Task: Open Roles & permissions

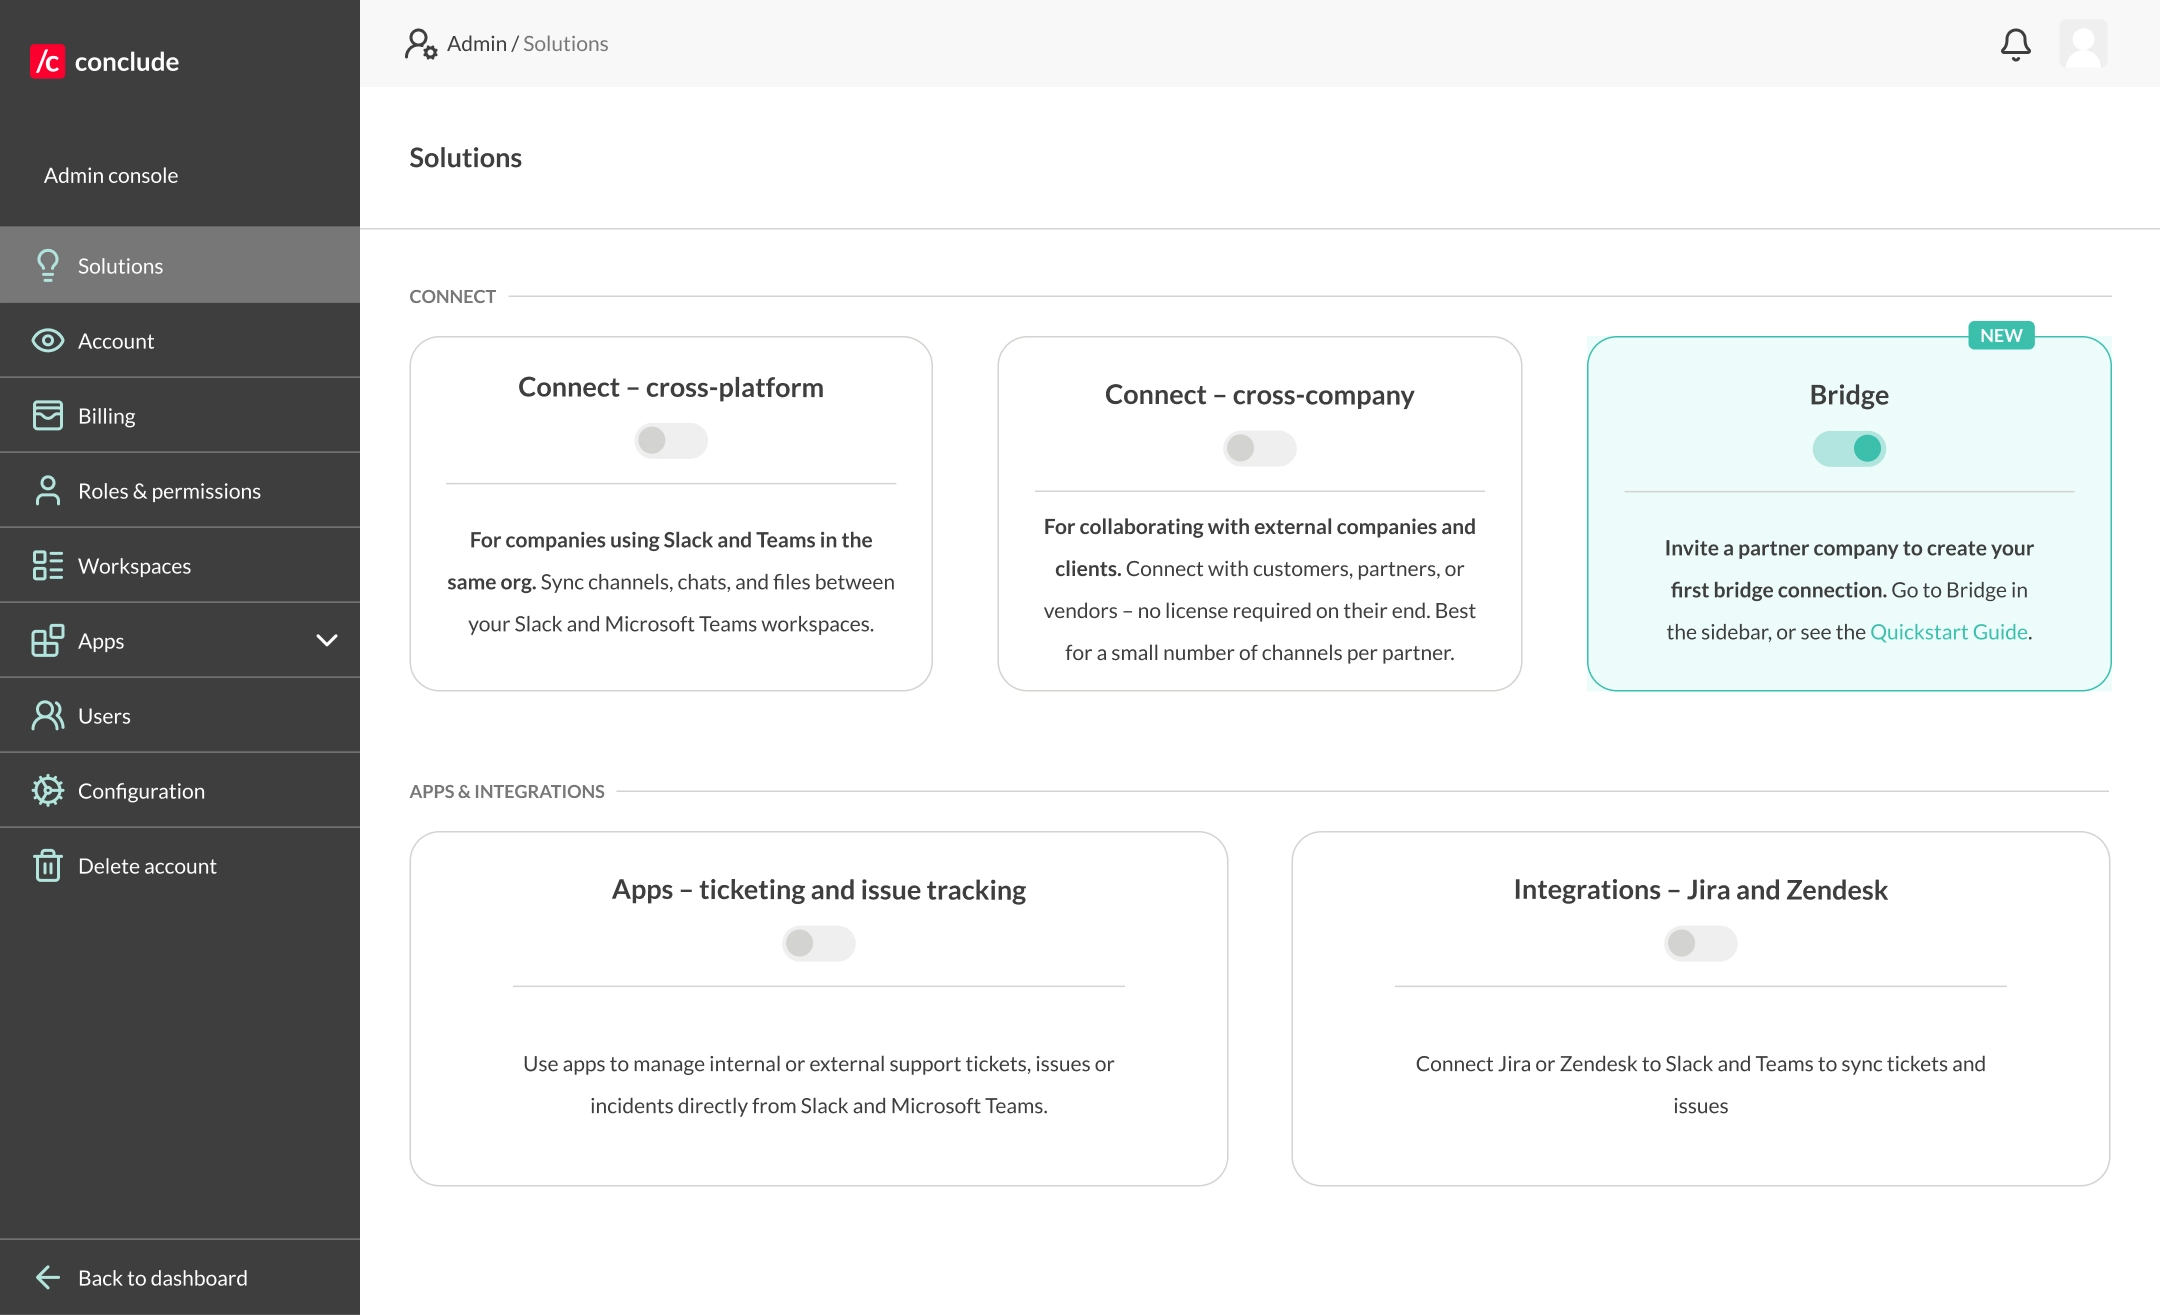Action: (180, 490)
